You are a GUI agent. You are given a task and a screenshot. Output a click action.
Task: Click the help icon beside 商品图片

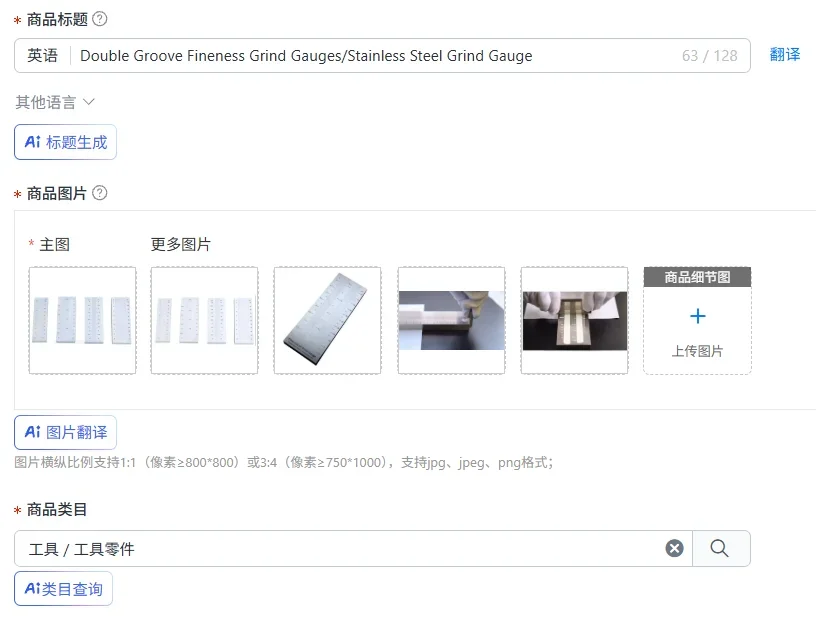coord(99,193)
